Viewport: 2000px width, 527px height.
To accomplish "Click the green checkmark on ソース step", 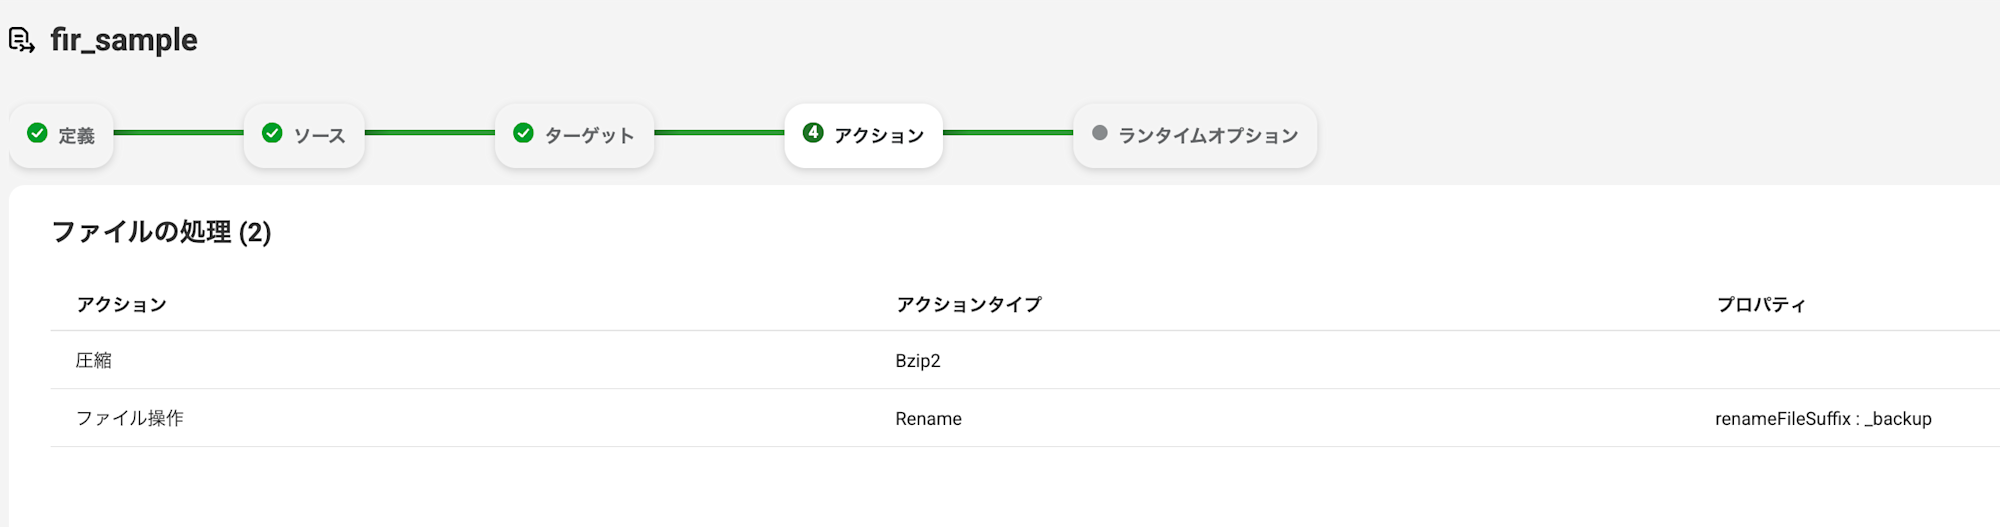I will (x=272, y=133).
